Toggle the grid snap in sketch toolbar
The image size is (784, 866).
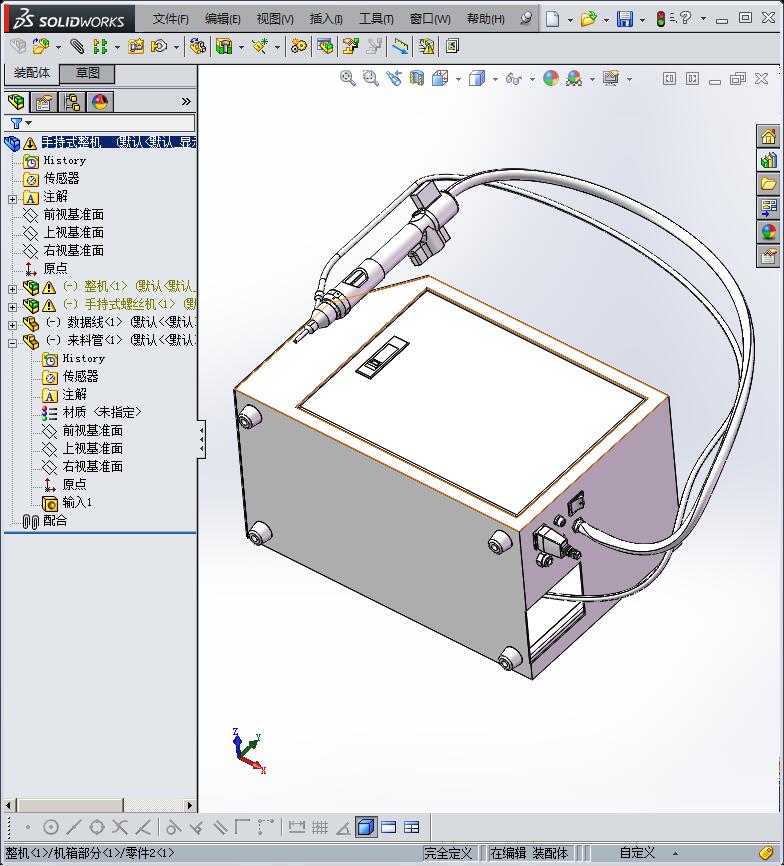pyautogui.click(x=320, y=827)
